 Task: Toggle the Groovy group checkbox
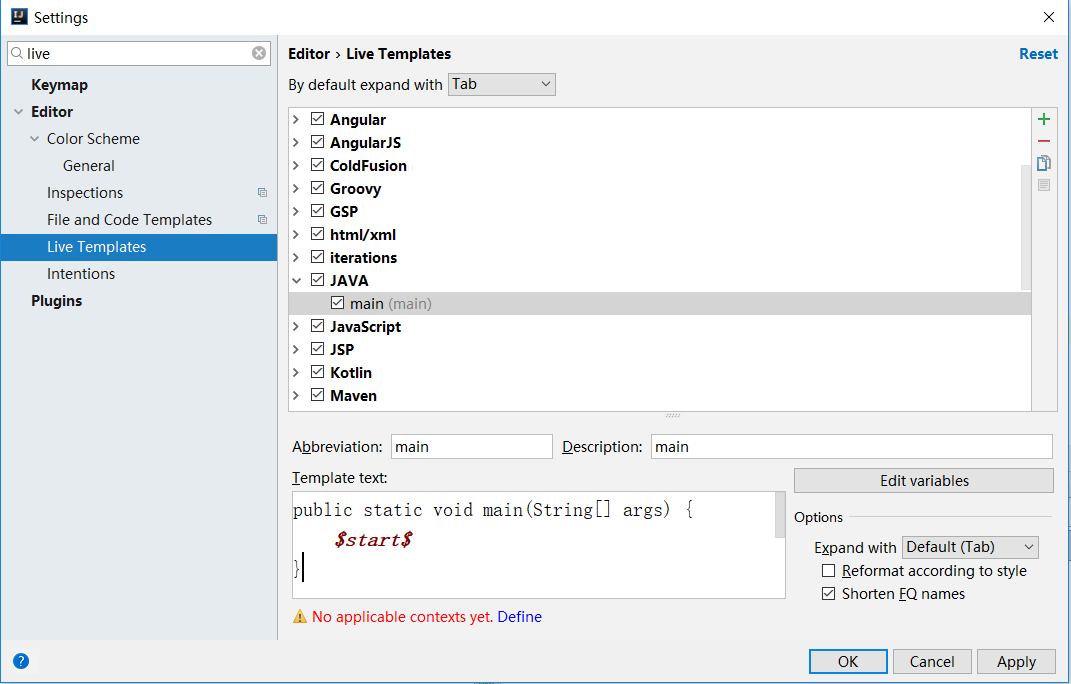click(317, 188)
